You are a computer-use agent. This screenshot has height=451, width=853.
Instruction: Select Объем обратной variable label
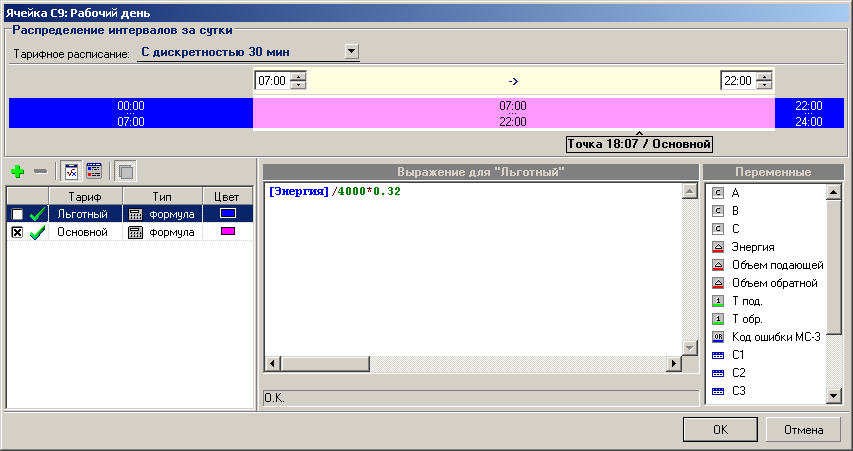(775, 283)
